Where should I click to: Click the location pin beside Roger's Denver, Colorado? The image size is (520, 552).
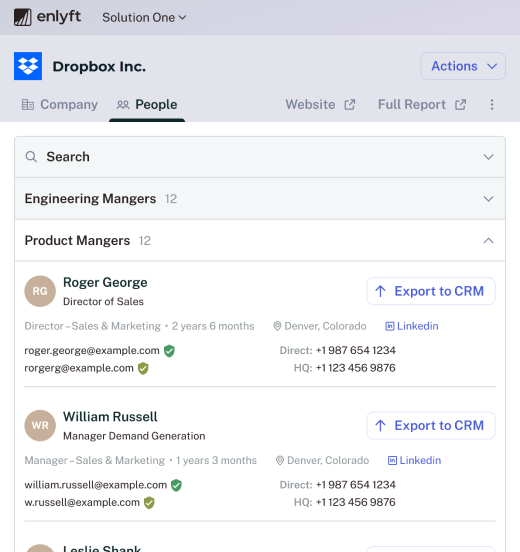(x=277, y=326)
